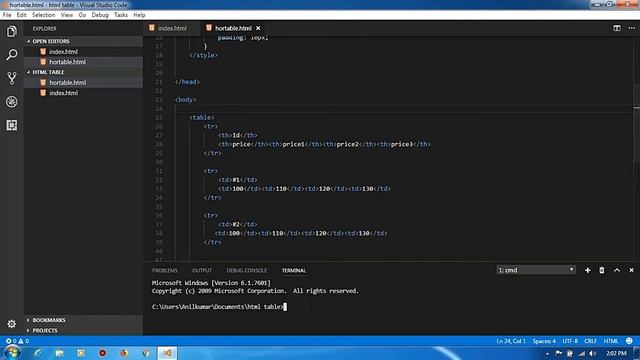Change file encoding via UTF-8
The width and height of the screenshot is (640, 360).
[570, 341]
